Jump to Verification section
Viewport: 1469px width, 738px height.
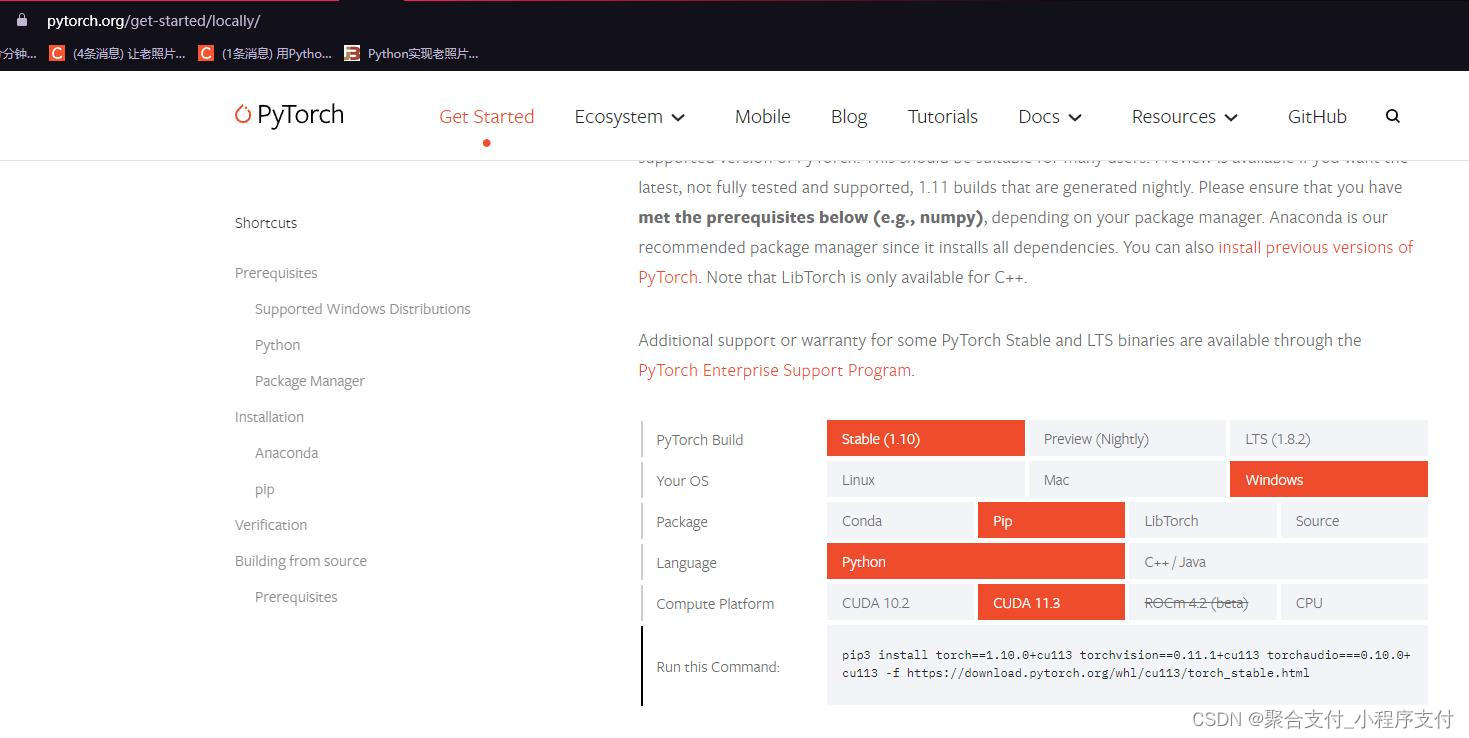pyautogui.click(x=271, y=525)
